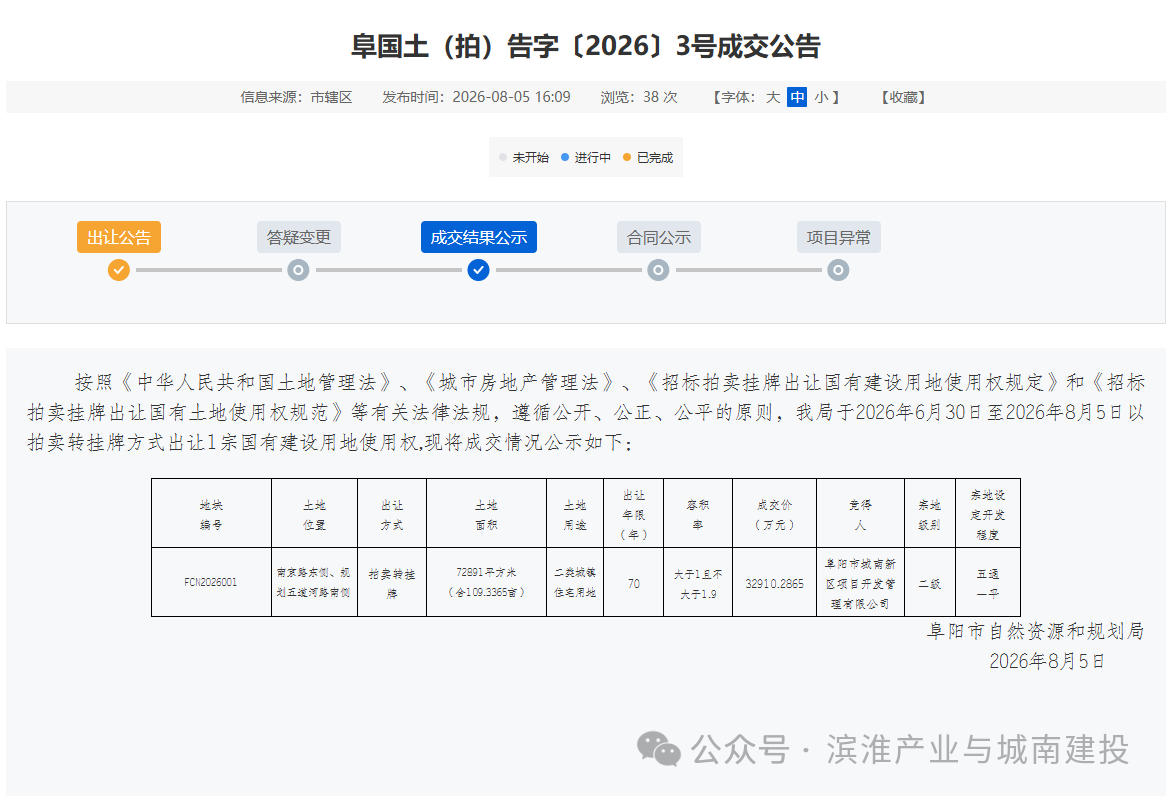Click the 未开始 grey legend dot
The height and width of the screenshot is (796, 1167).
(x=503, y=157)
